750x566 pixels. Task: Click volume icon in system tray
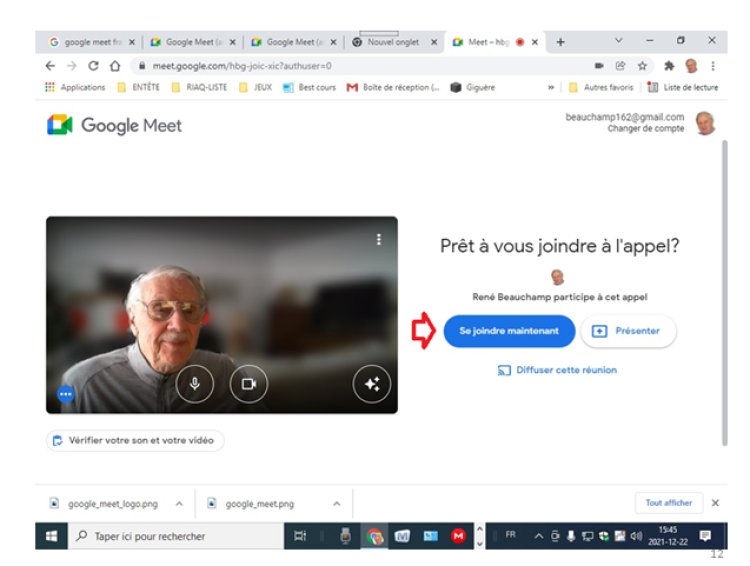pyautogui.click(x=636, y=536)
